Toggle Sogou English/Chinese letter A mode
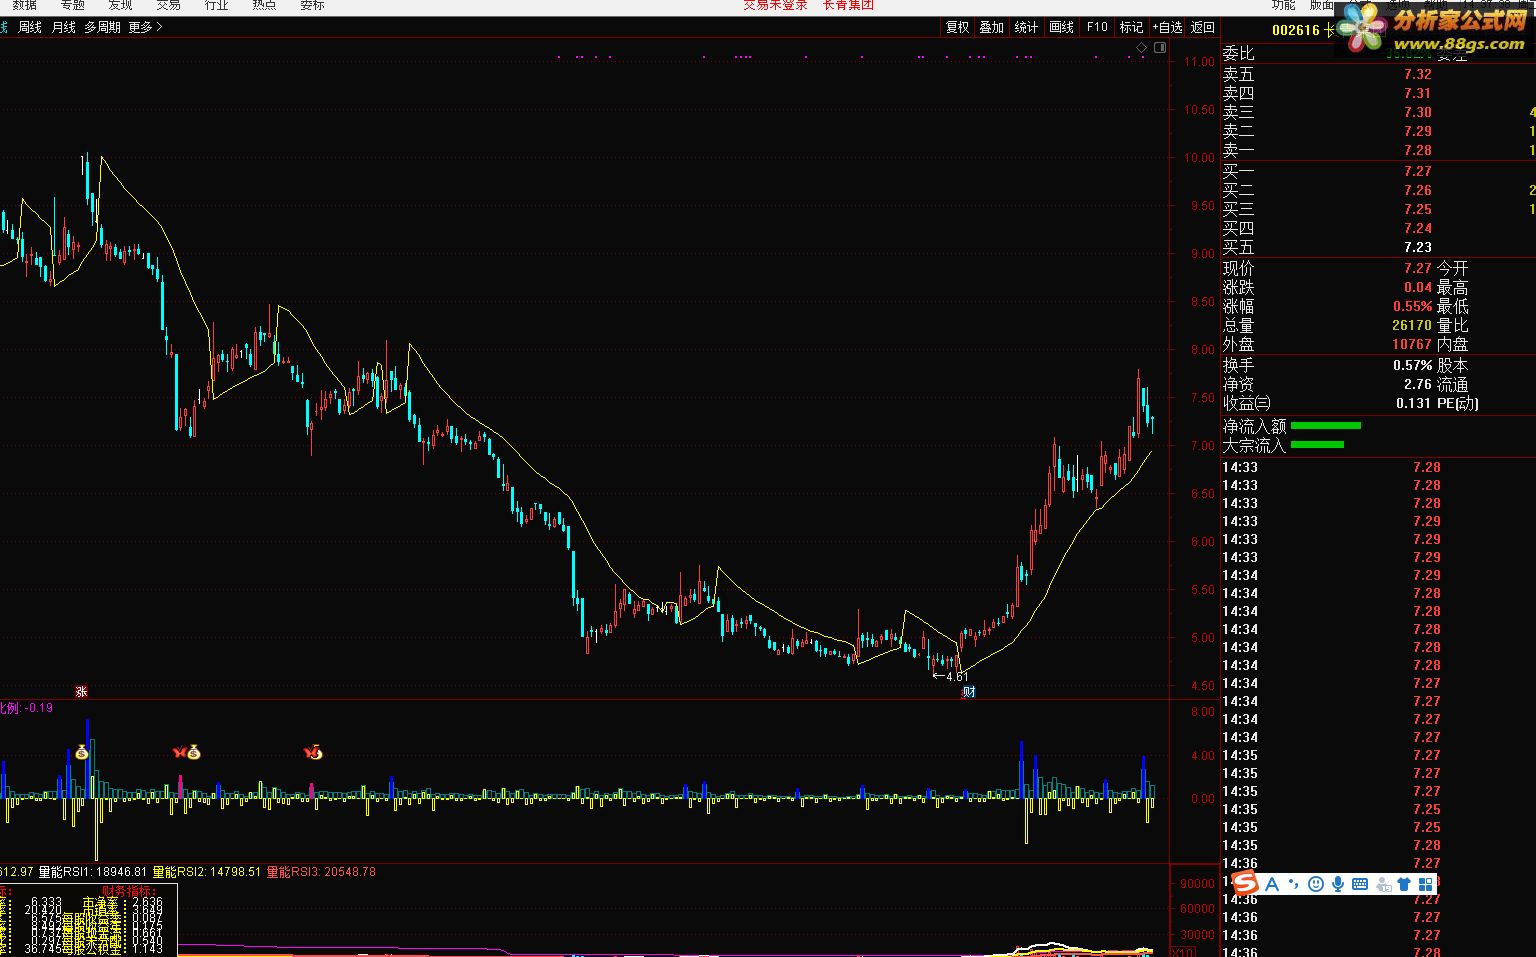The image size is (1536, 957). 1272,884
